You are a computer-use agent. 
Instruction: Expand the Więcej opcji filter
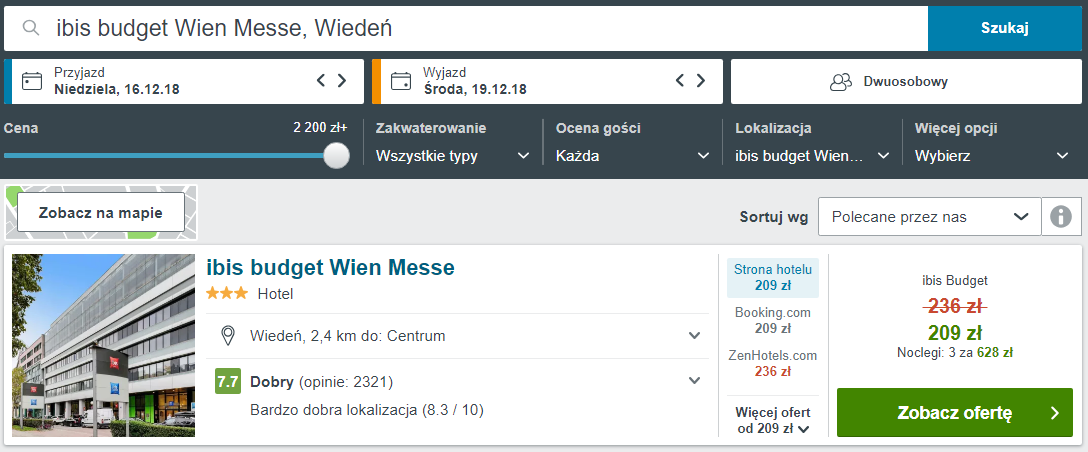pyautogui.click(x=992, y=156)
